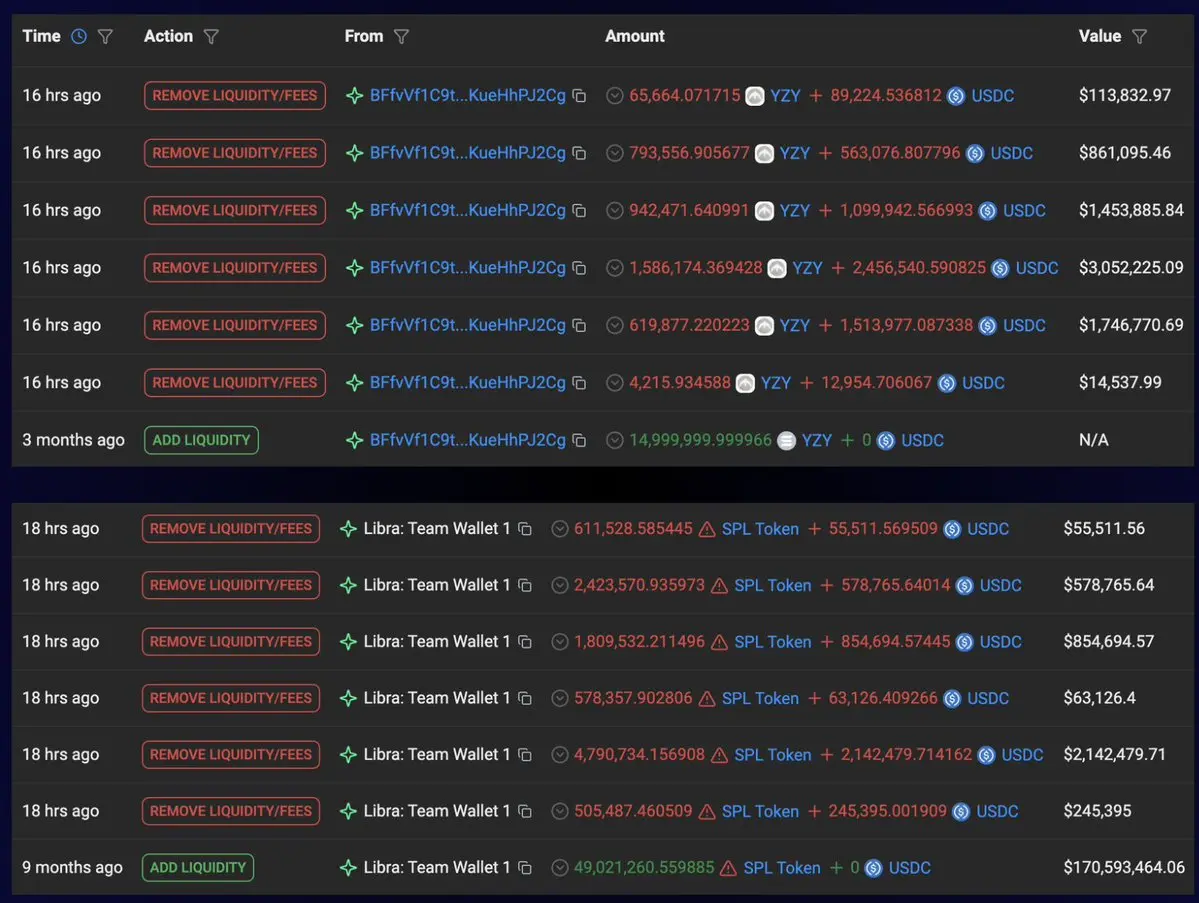This screenshot has height=903, width=1199.
Task: Expand amount details for 49,021,260.559885 SPL Token
Action: point(560,868)
